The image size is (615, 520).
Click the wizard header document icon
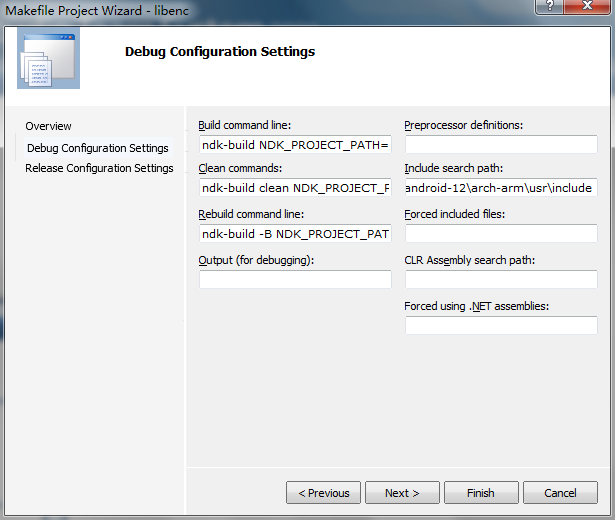point(46,60)
